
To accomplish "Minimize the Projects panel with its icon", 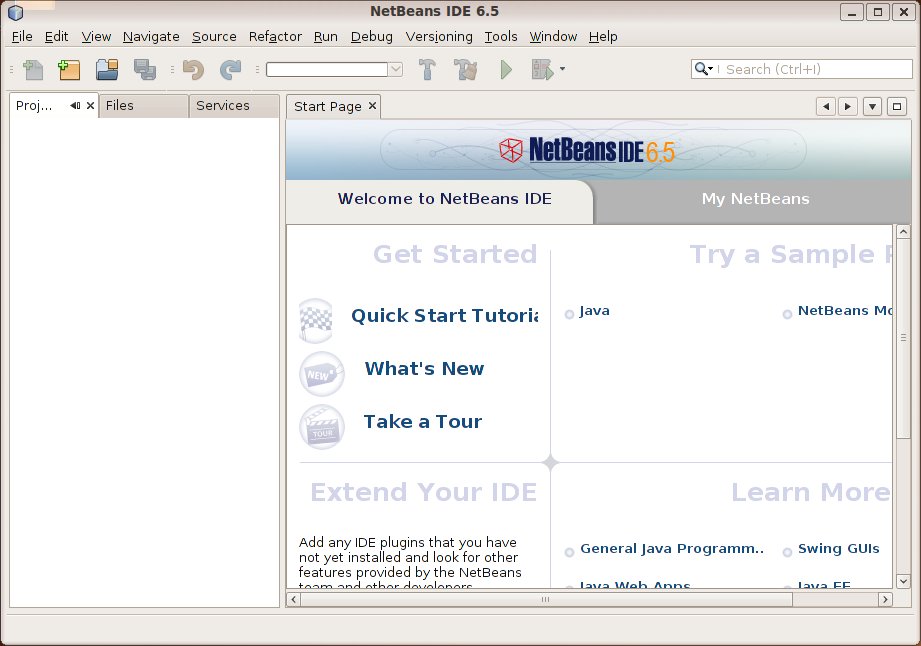I will [x=75, y=106].
